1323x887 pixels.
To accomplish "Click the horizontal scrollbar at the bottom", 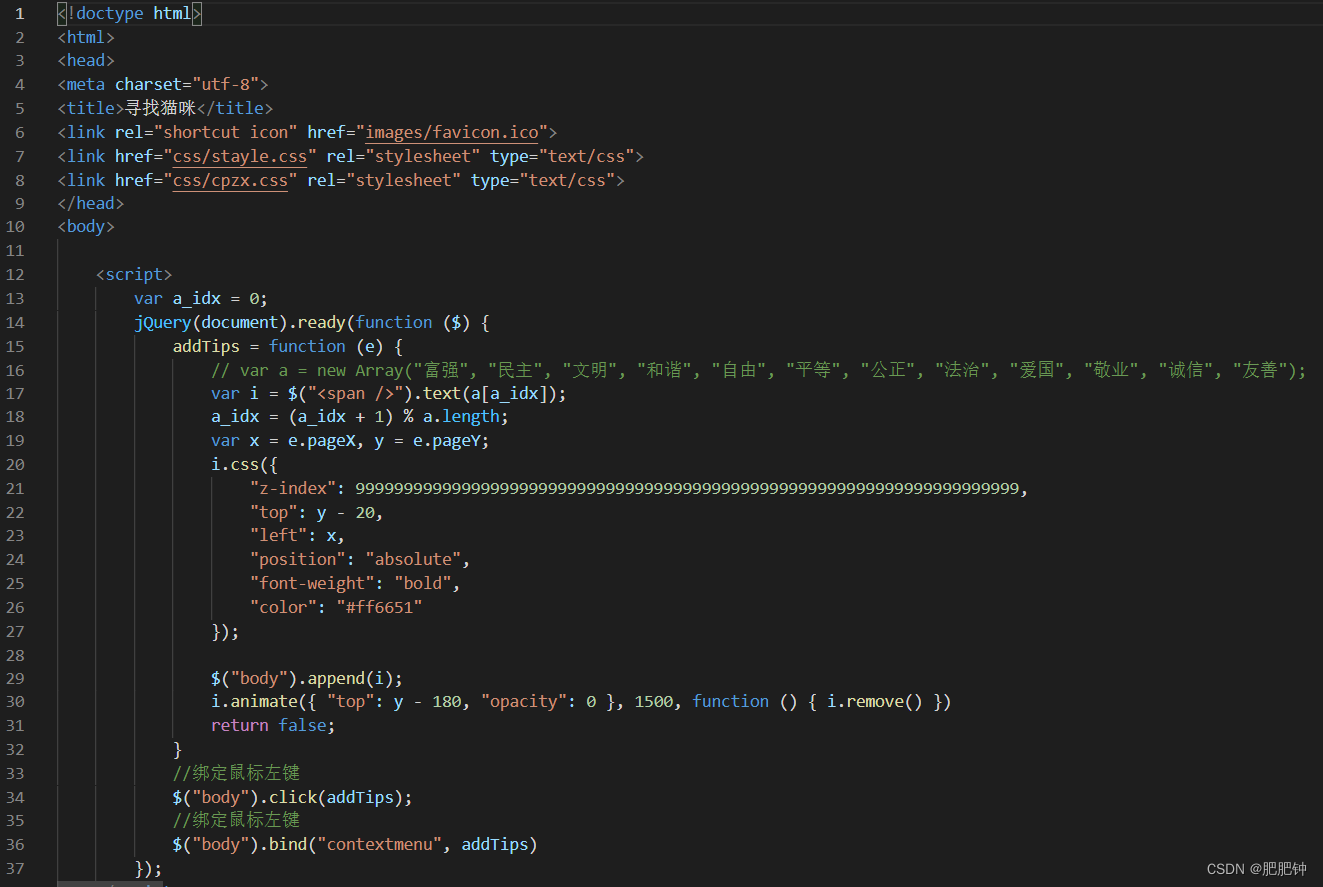I will pyautogui.click(x=110, y=884).
